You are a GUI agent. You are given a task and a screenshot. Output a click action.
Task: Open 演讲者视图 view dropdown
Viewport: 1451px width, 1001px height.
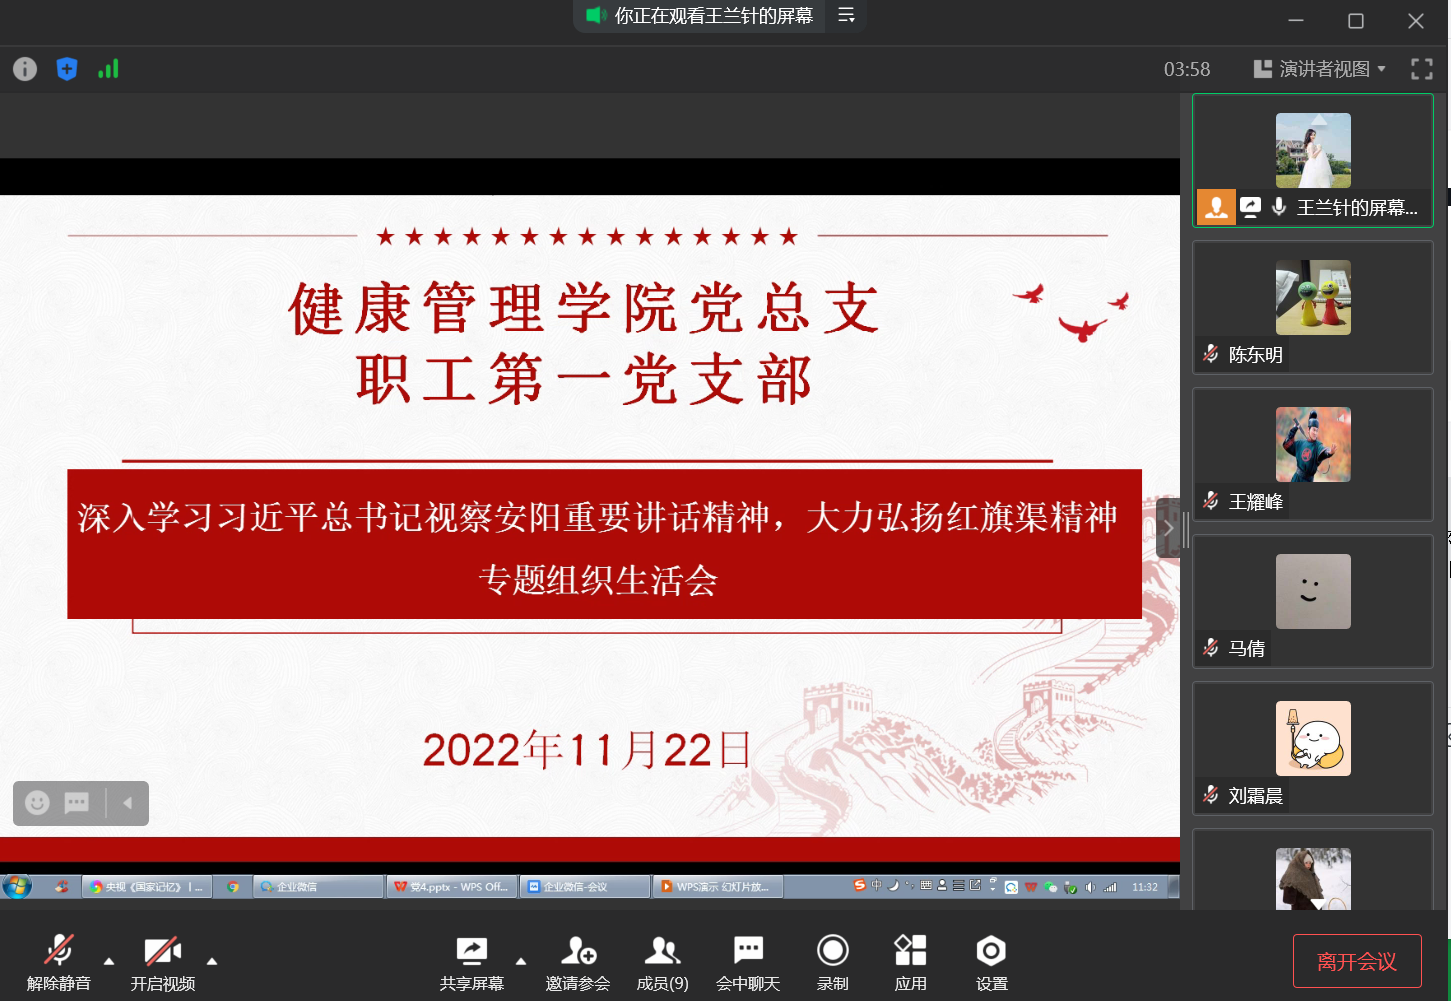click(x=1320, y=69)
